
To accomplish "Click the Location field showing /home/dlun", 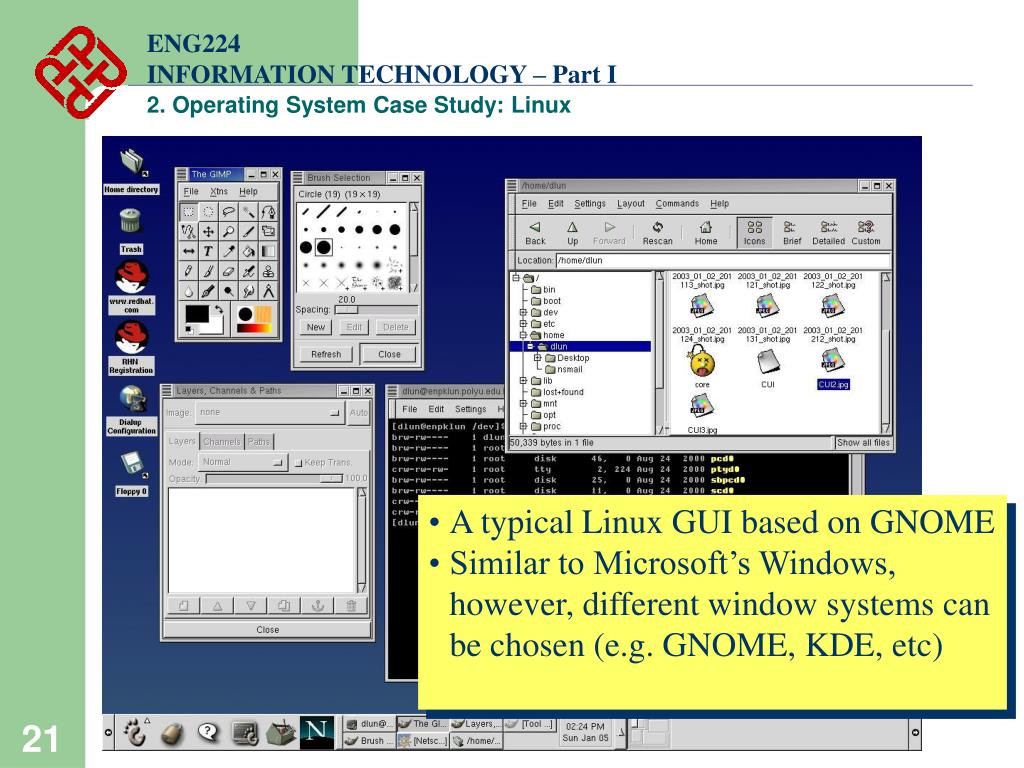I will click(723, 260).
